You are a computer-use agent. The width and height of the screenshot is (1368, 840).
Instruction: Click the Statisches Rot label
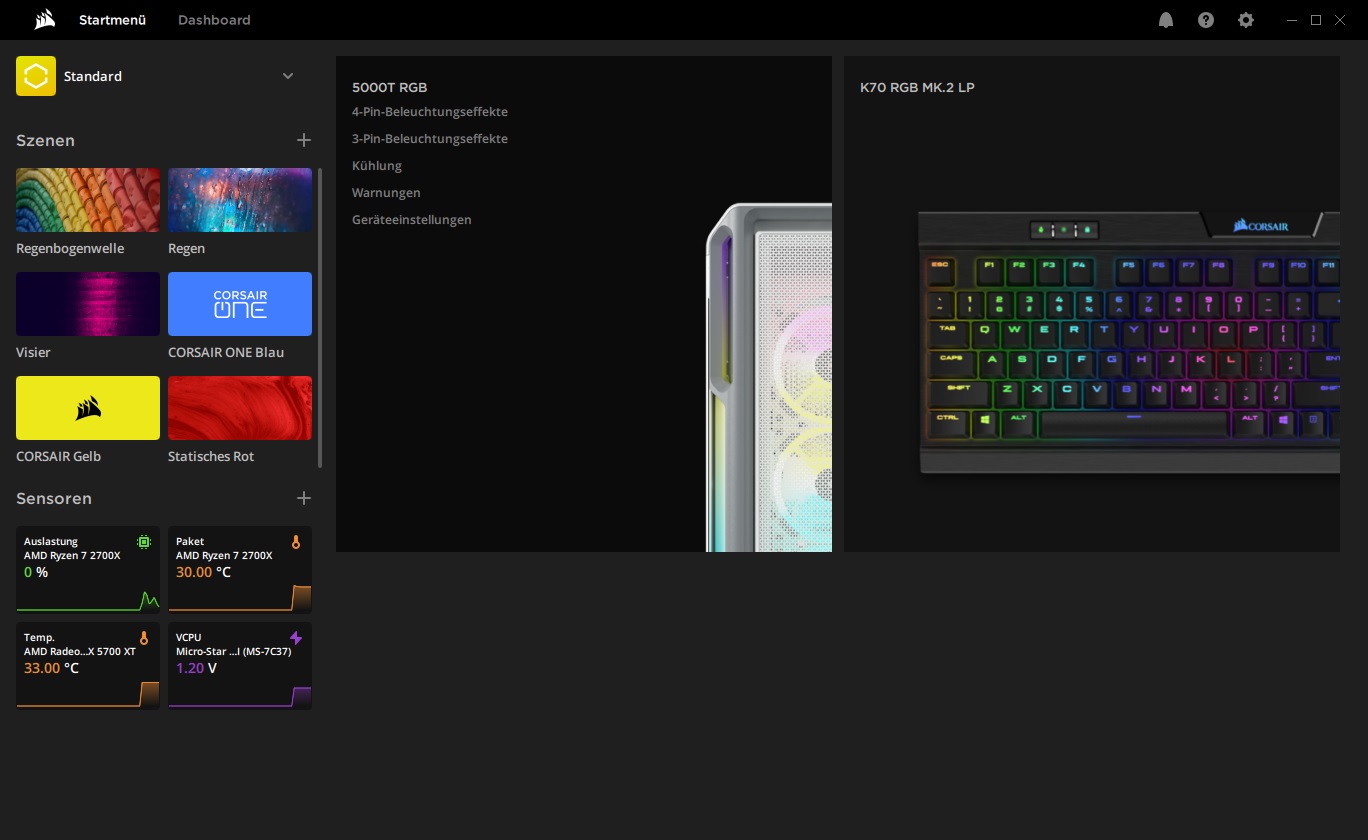(x=211, y=457)
